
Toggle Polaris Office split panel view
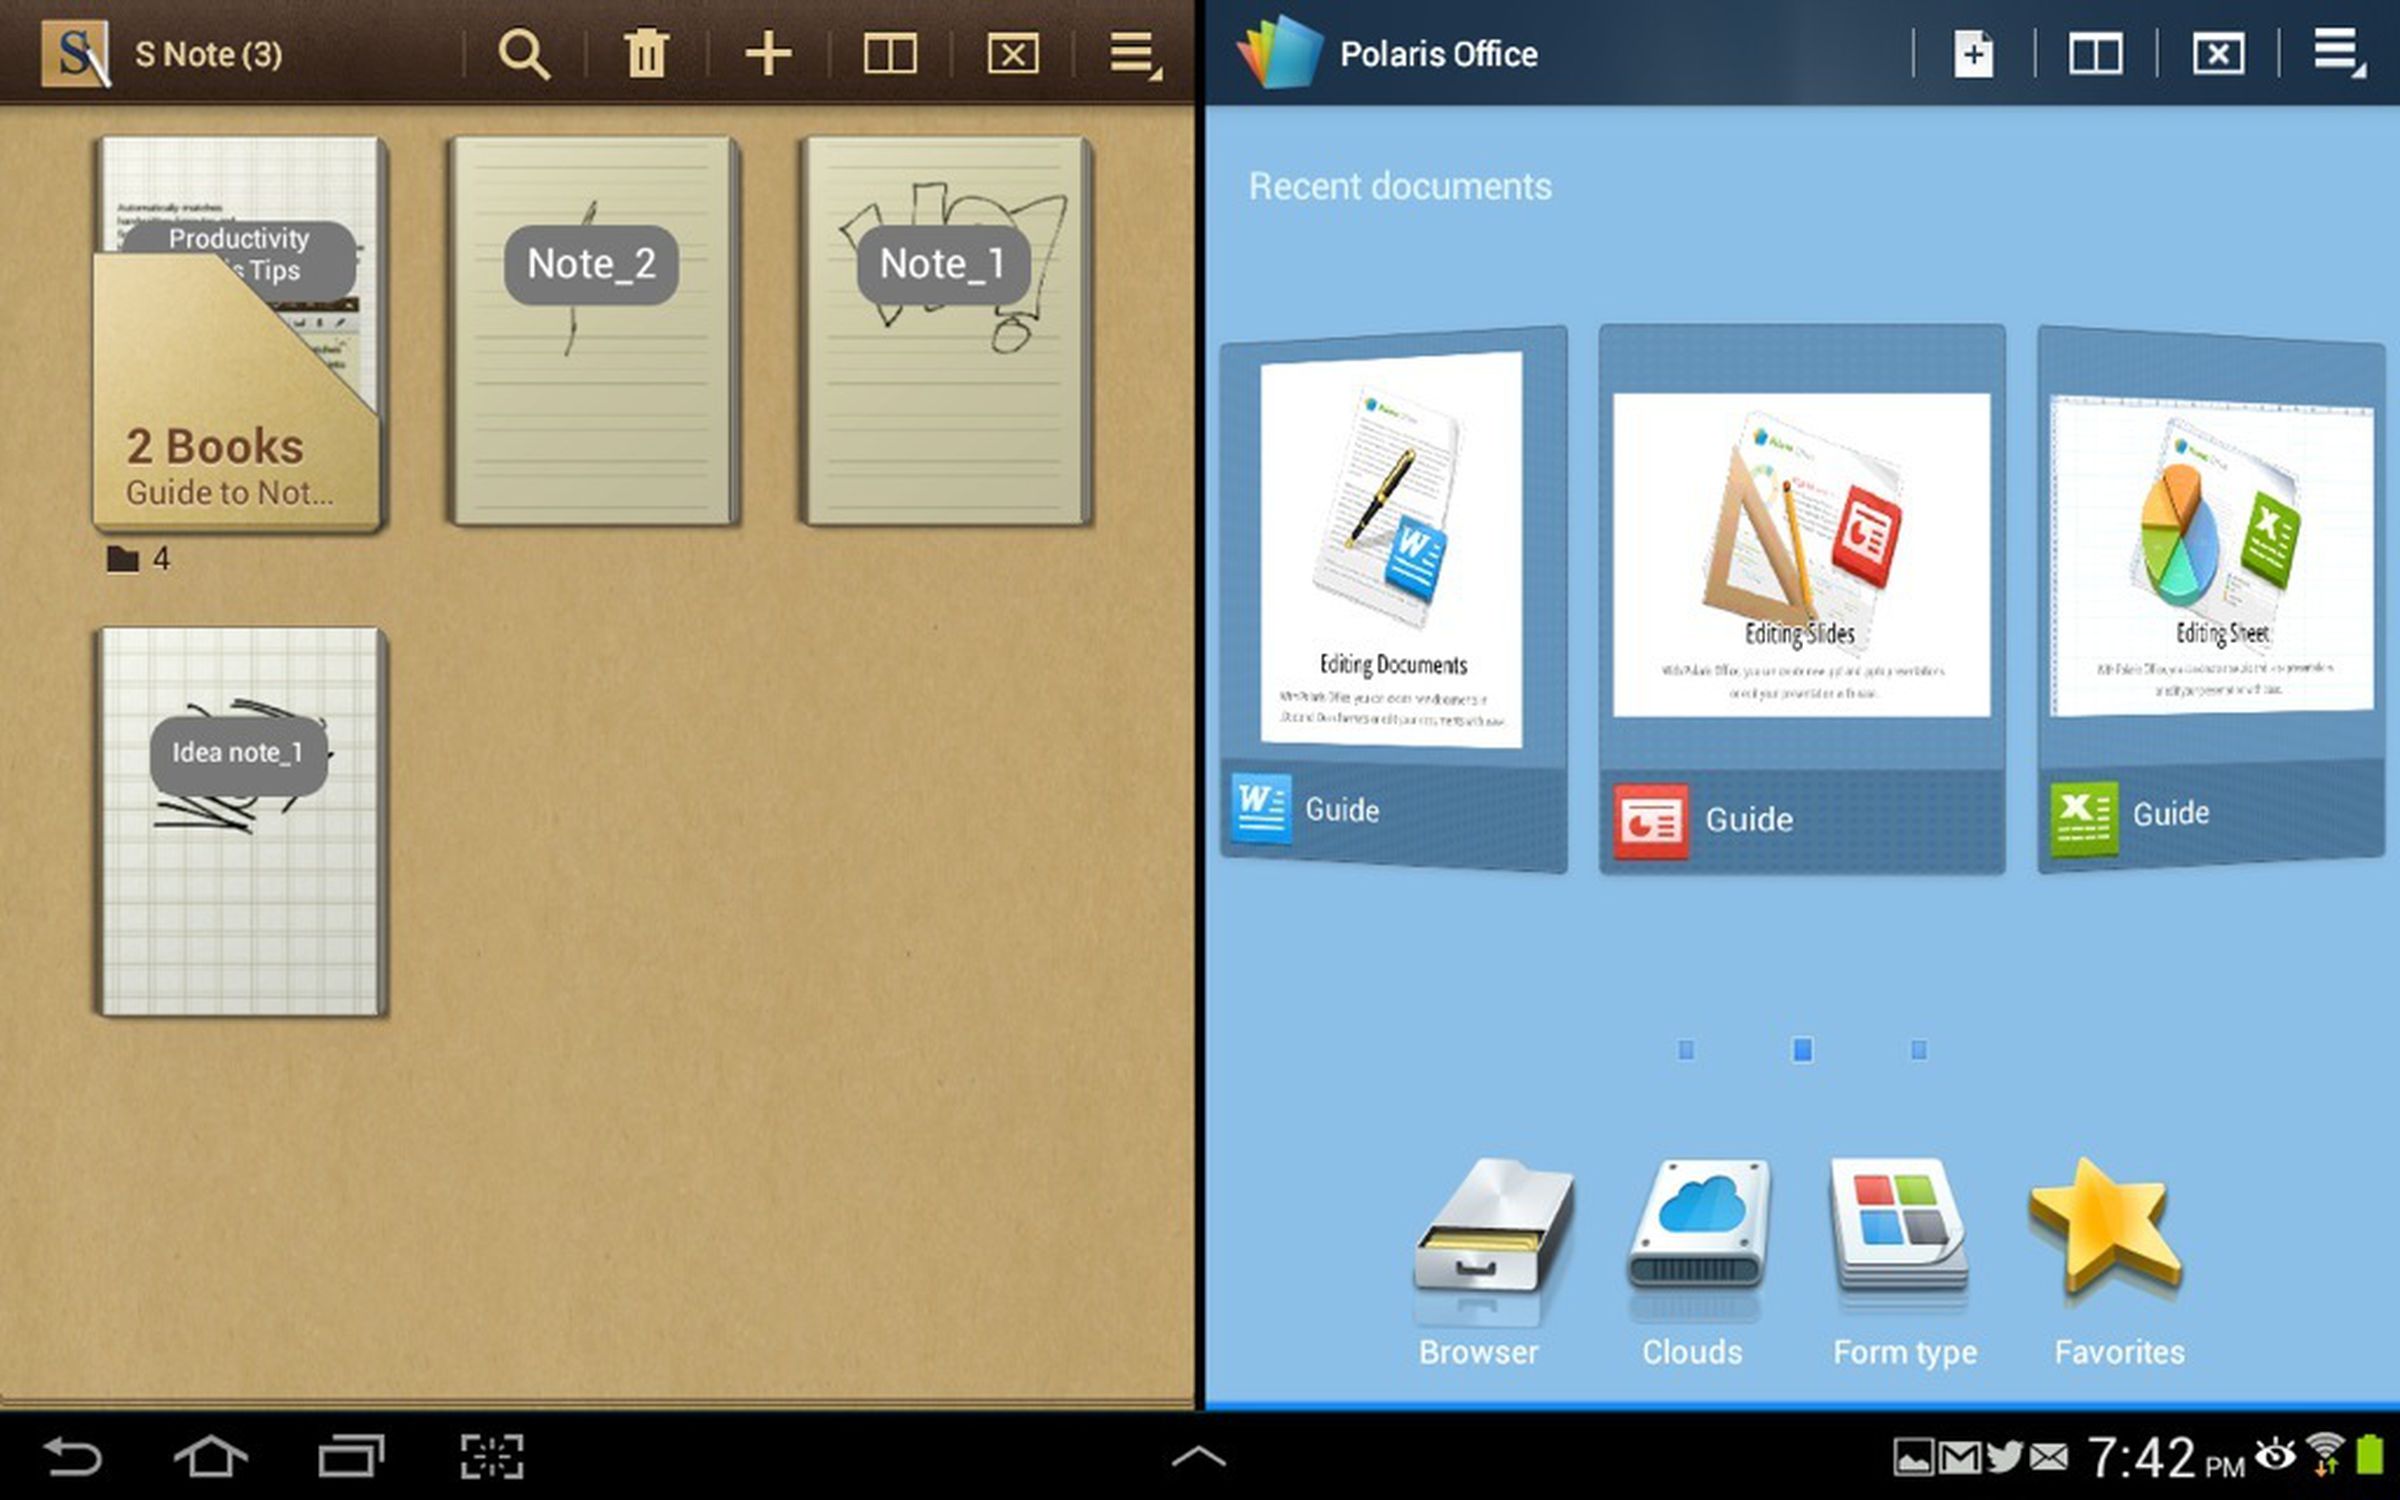point(2099,52)
